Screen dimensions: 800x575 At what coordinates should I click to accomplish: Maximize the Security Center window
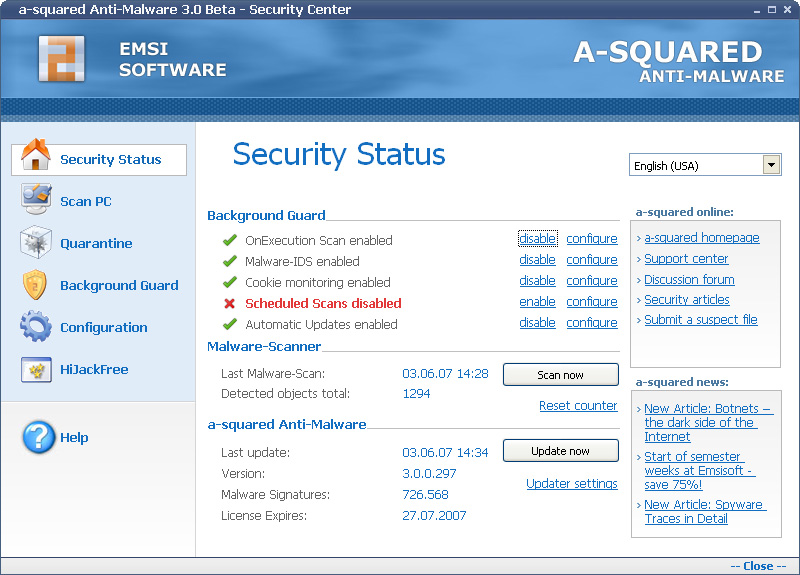click(x=772, y=10)
